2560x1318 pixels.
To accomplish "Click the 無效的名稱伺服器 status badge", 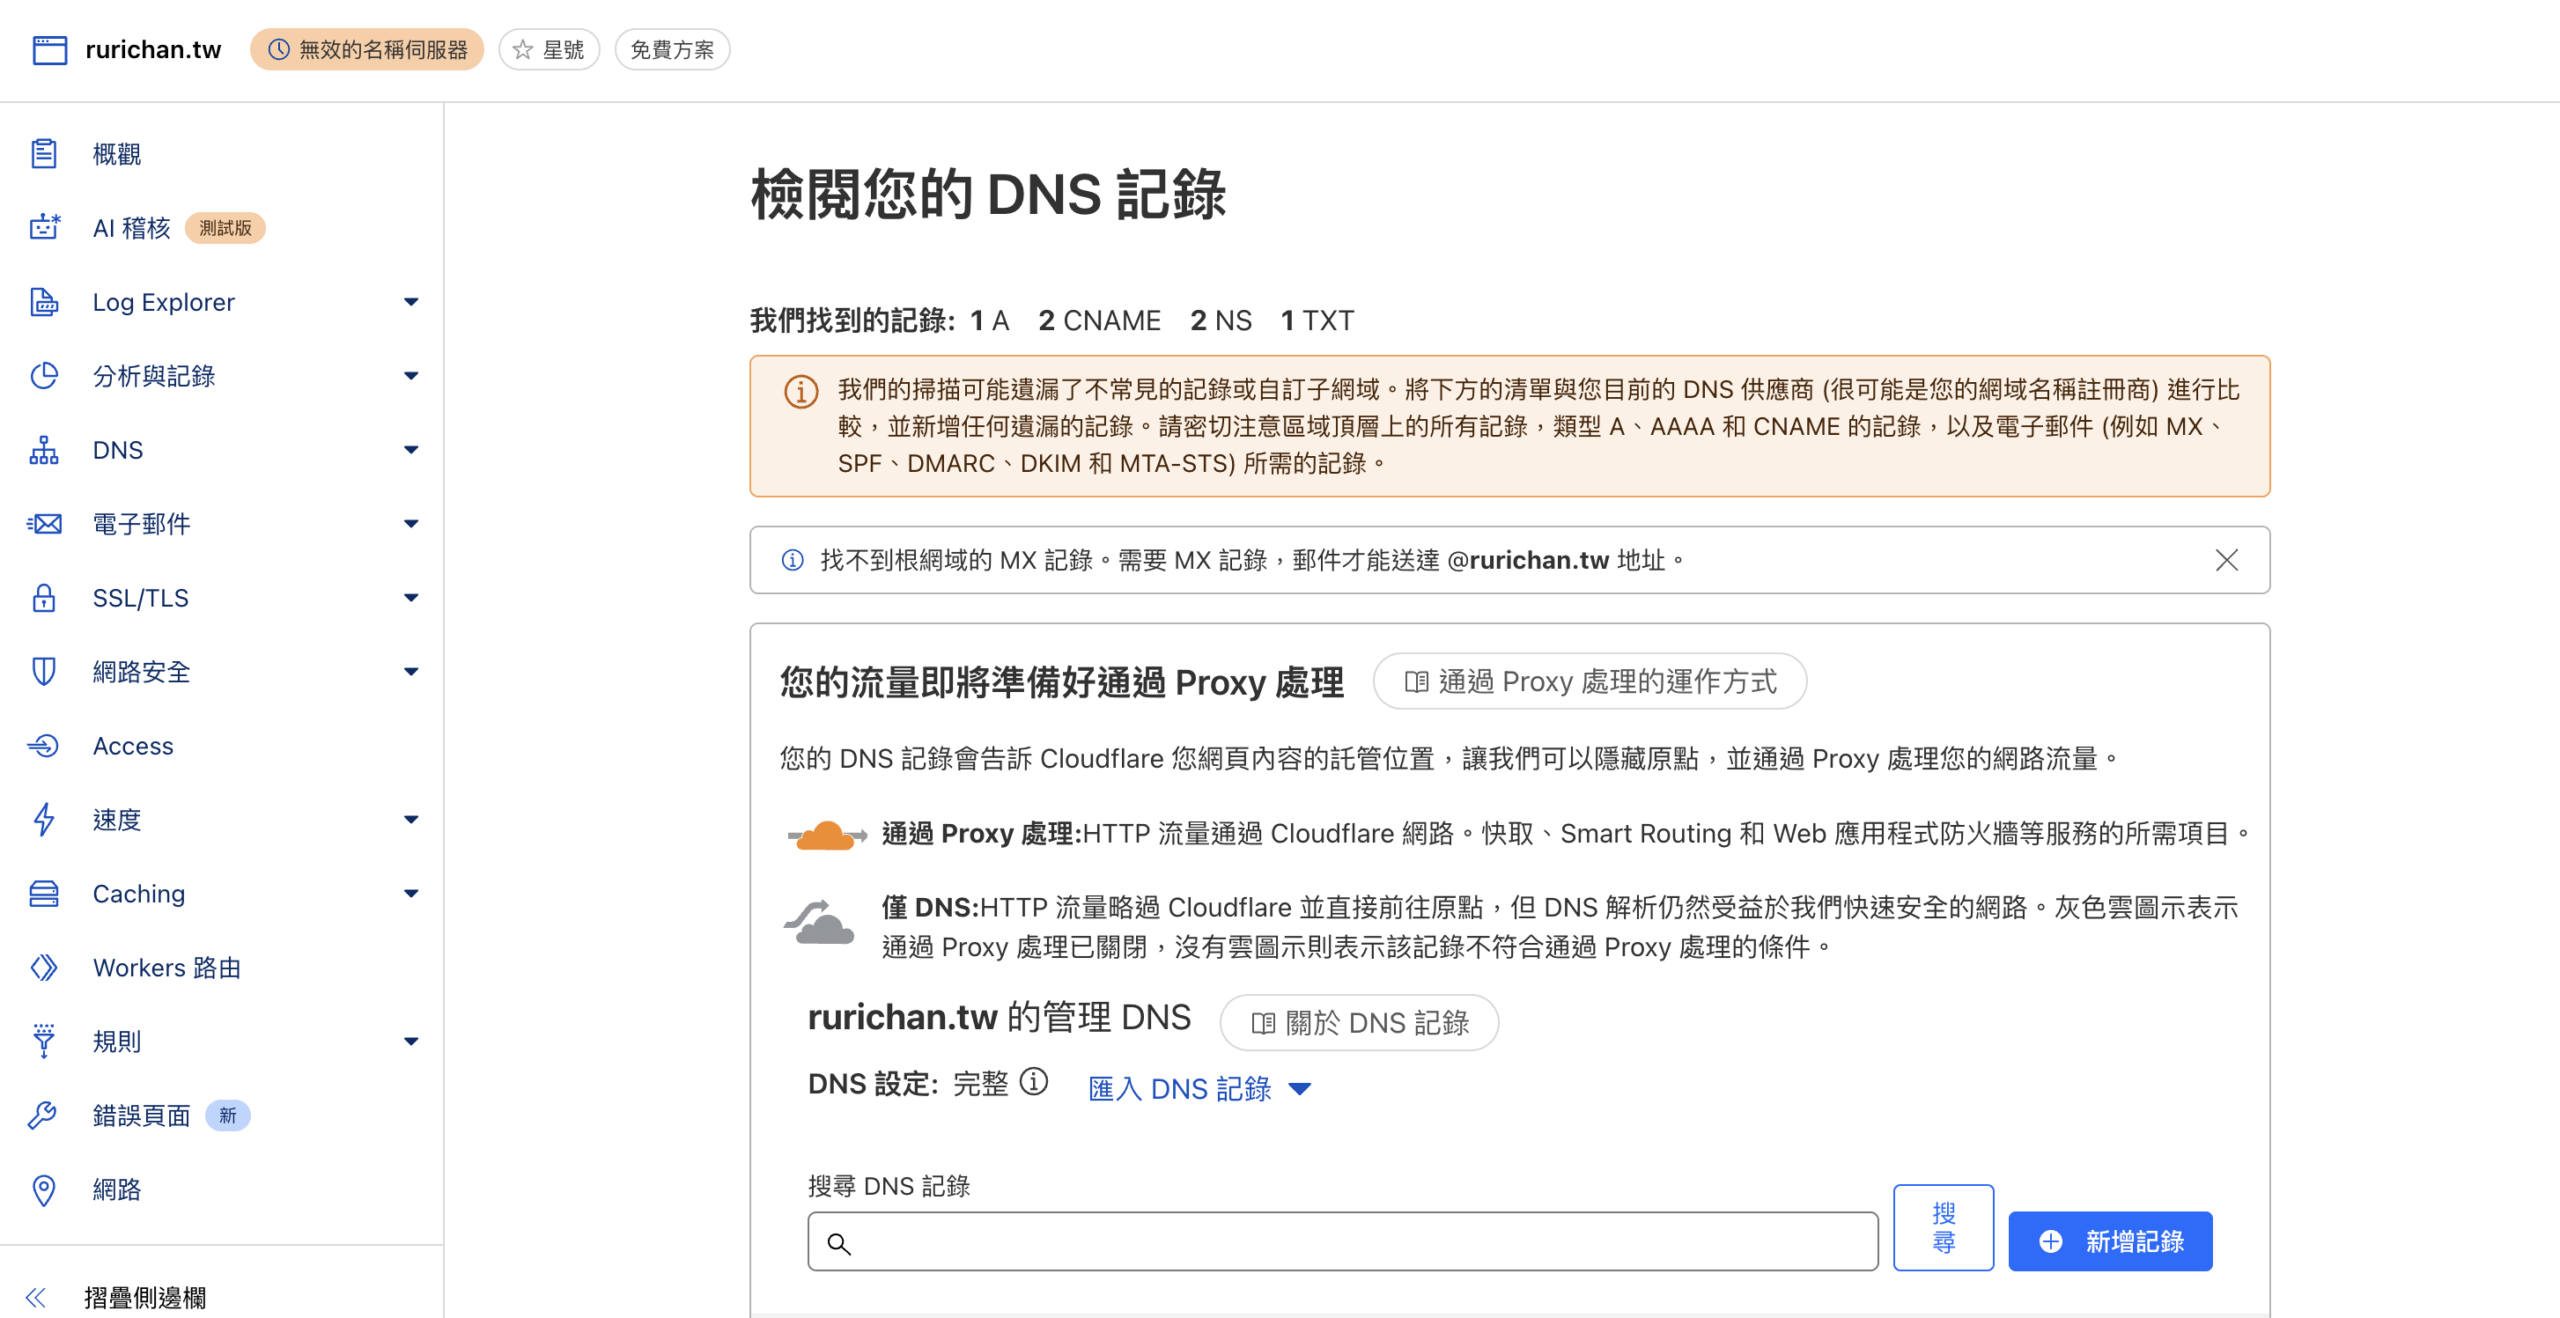I will click(x=367, y=50).
